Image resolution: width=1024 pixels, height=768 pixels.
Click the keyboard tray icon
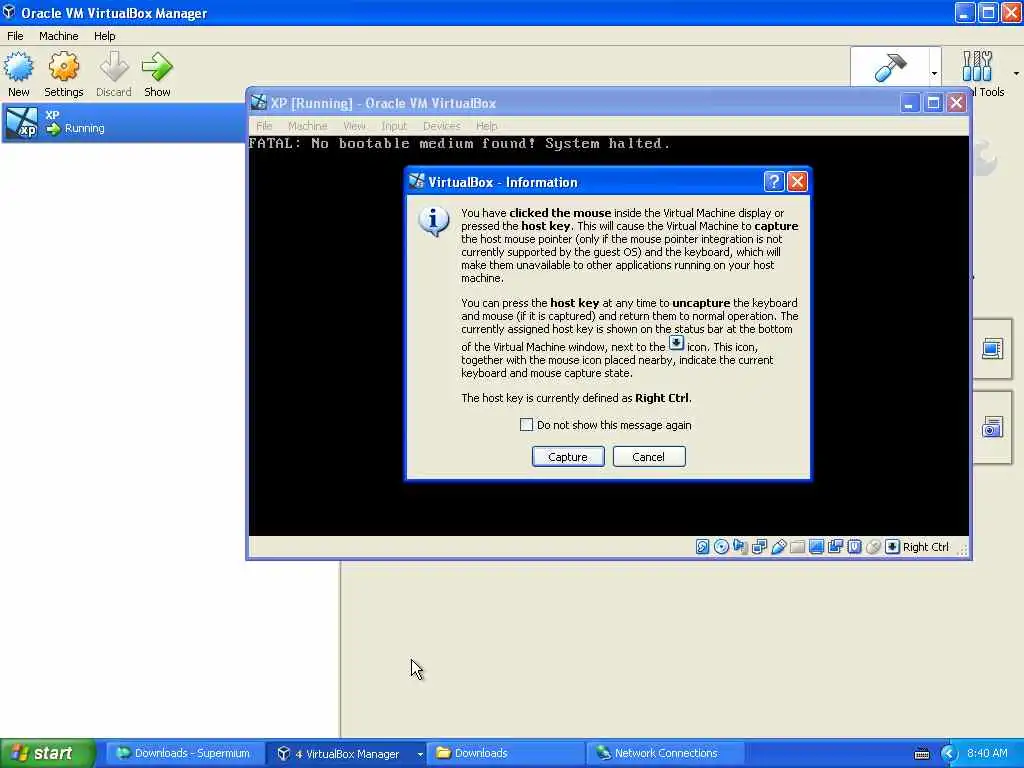click(922, 754)
